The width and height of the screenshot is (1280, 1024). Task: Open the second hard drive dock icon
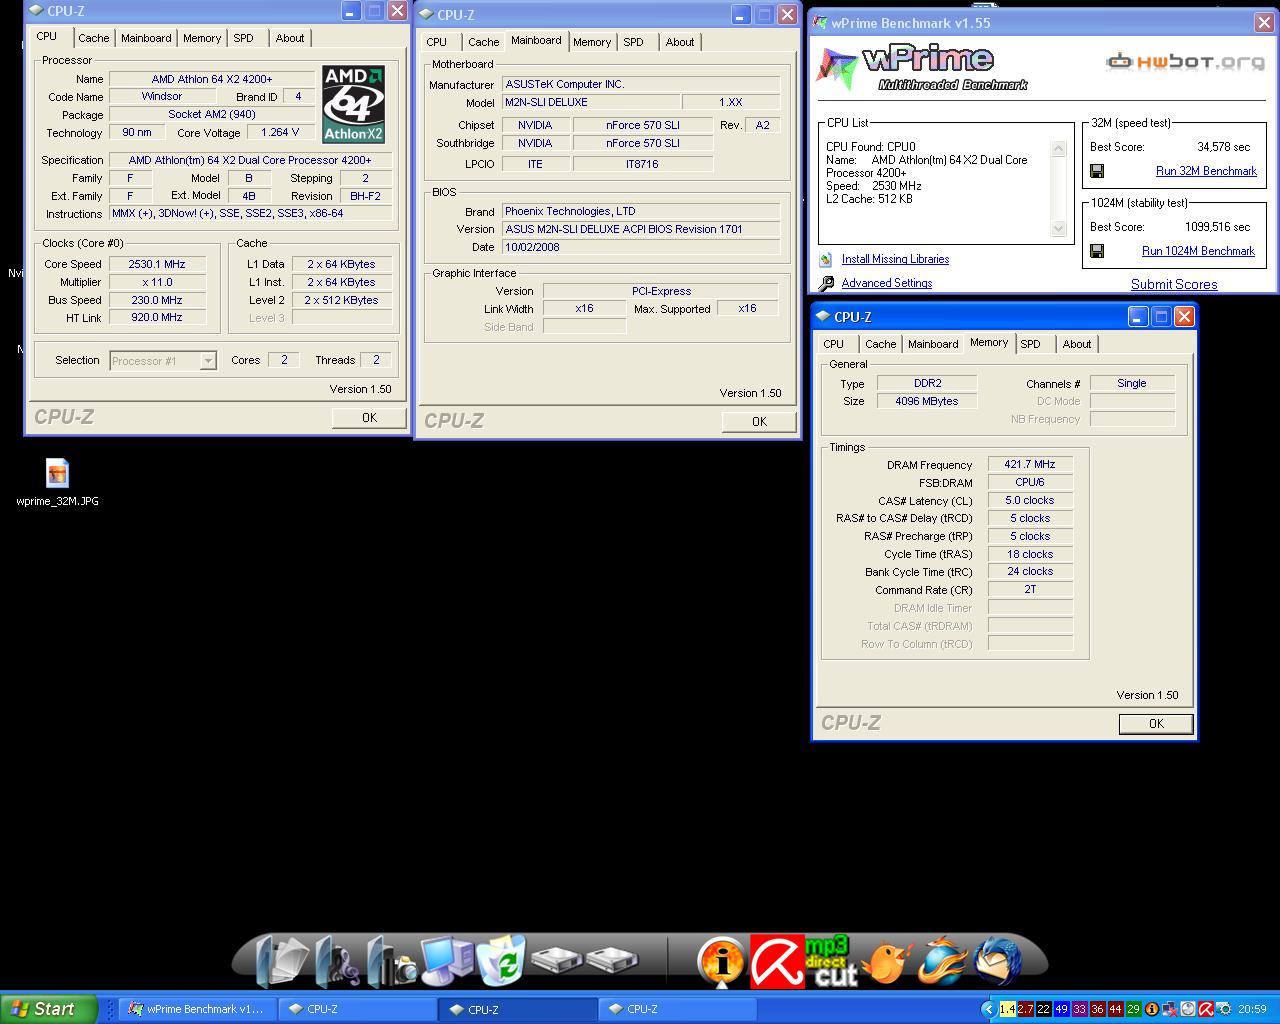coord(611,961)
